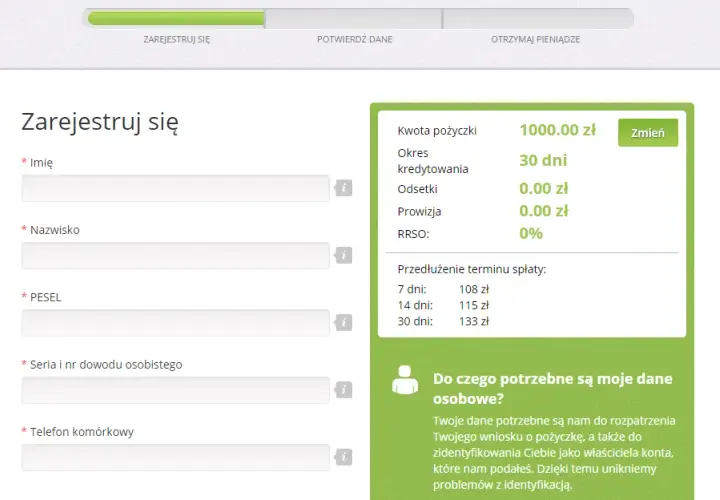Click the 108 zł extension fee
Screen dimensions: 720x500
(474, 289)
